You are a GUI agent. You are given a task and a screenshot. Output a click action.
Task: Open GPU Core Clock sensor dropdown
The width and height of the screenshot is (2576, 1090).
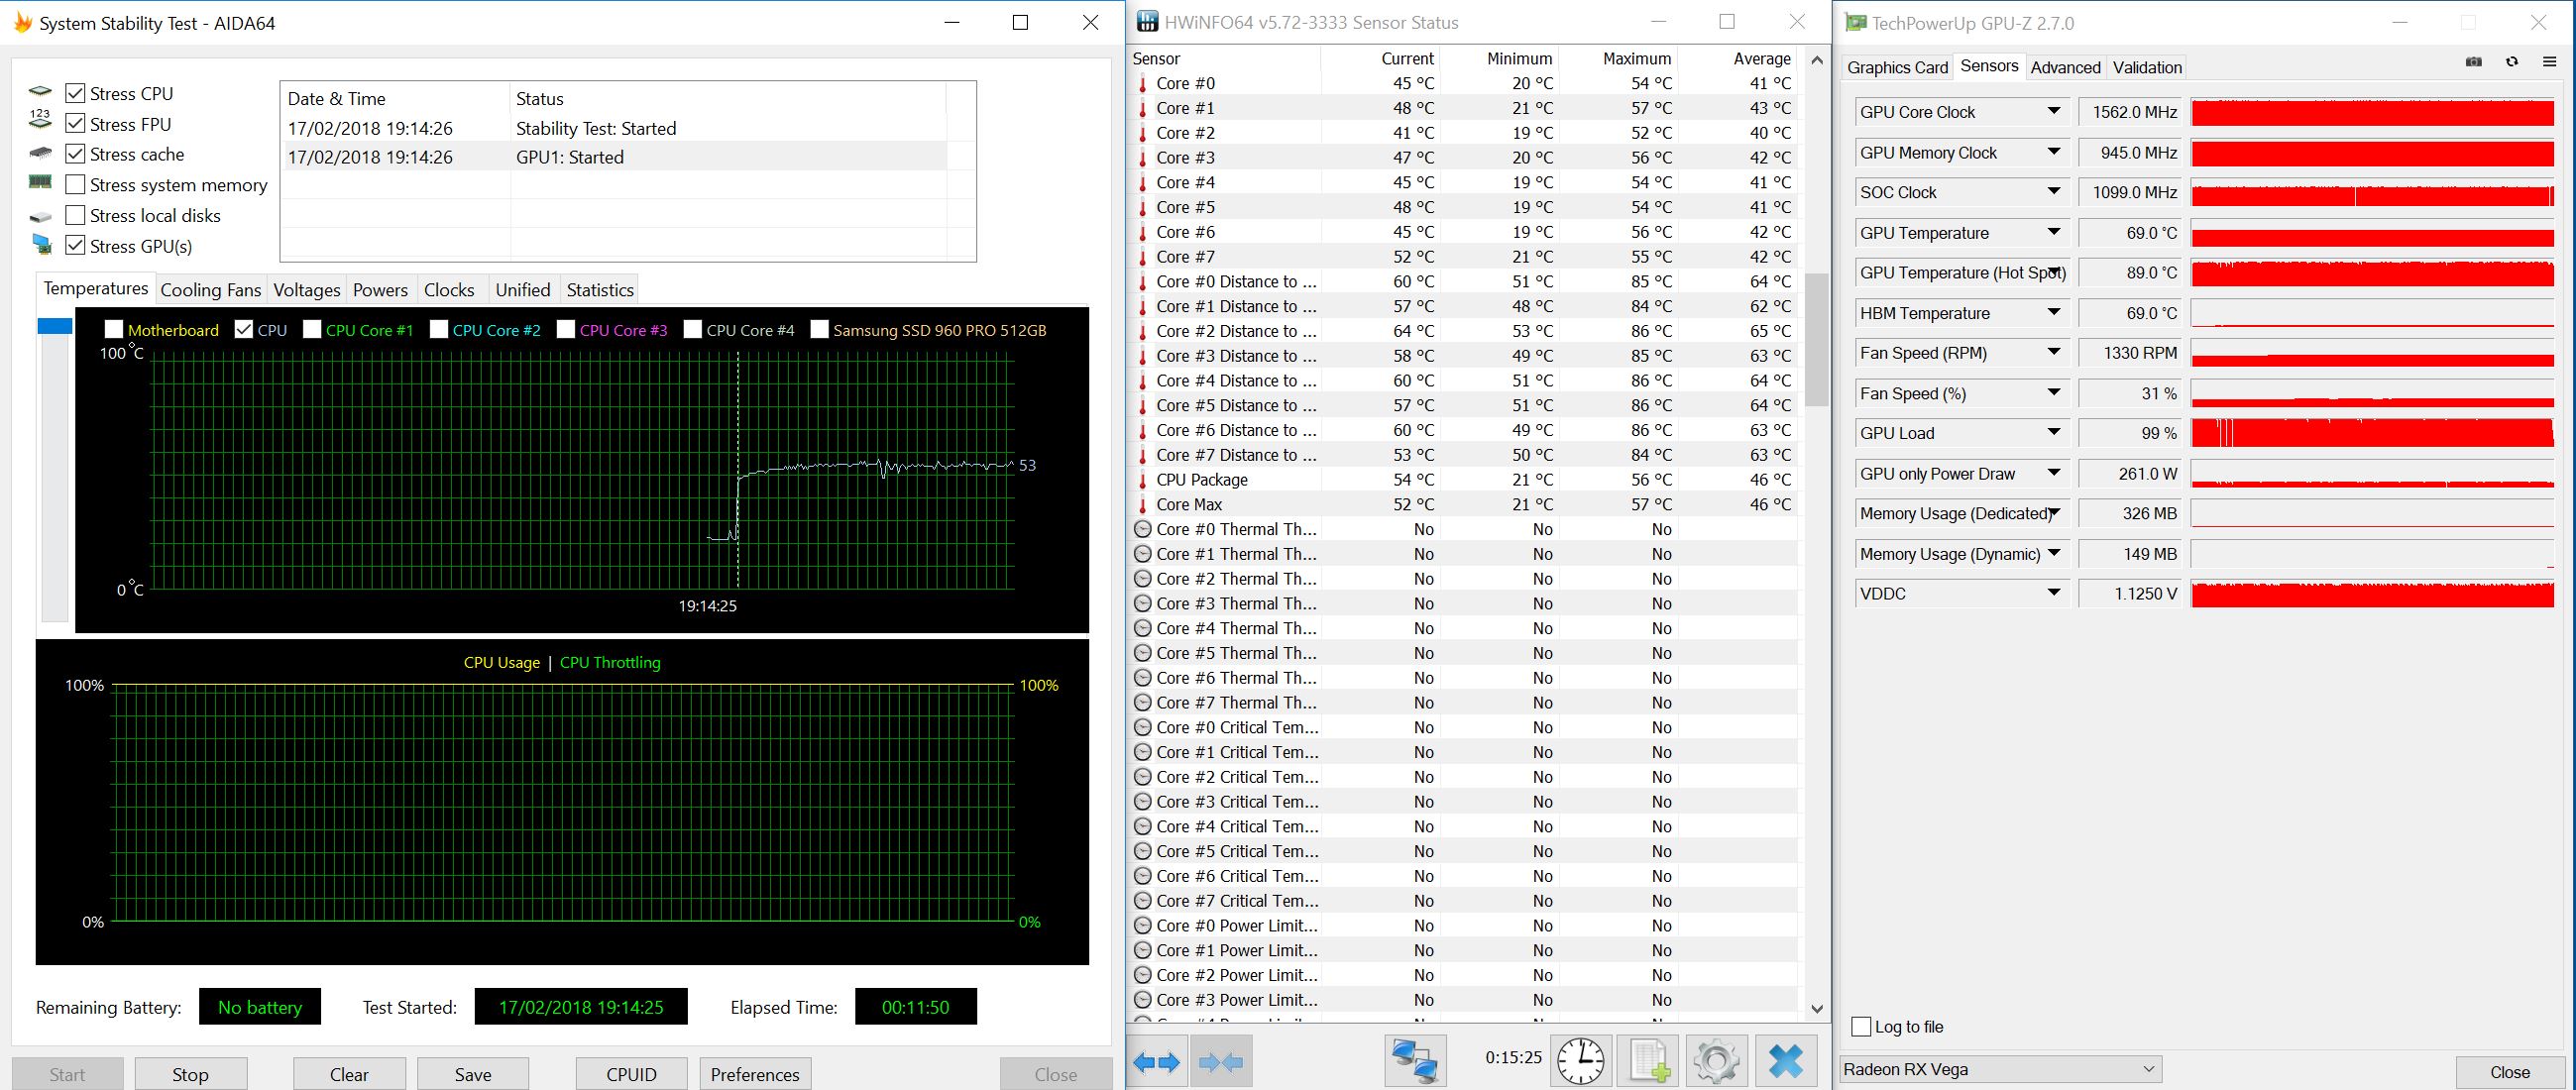[2054, 112]
